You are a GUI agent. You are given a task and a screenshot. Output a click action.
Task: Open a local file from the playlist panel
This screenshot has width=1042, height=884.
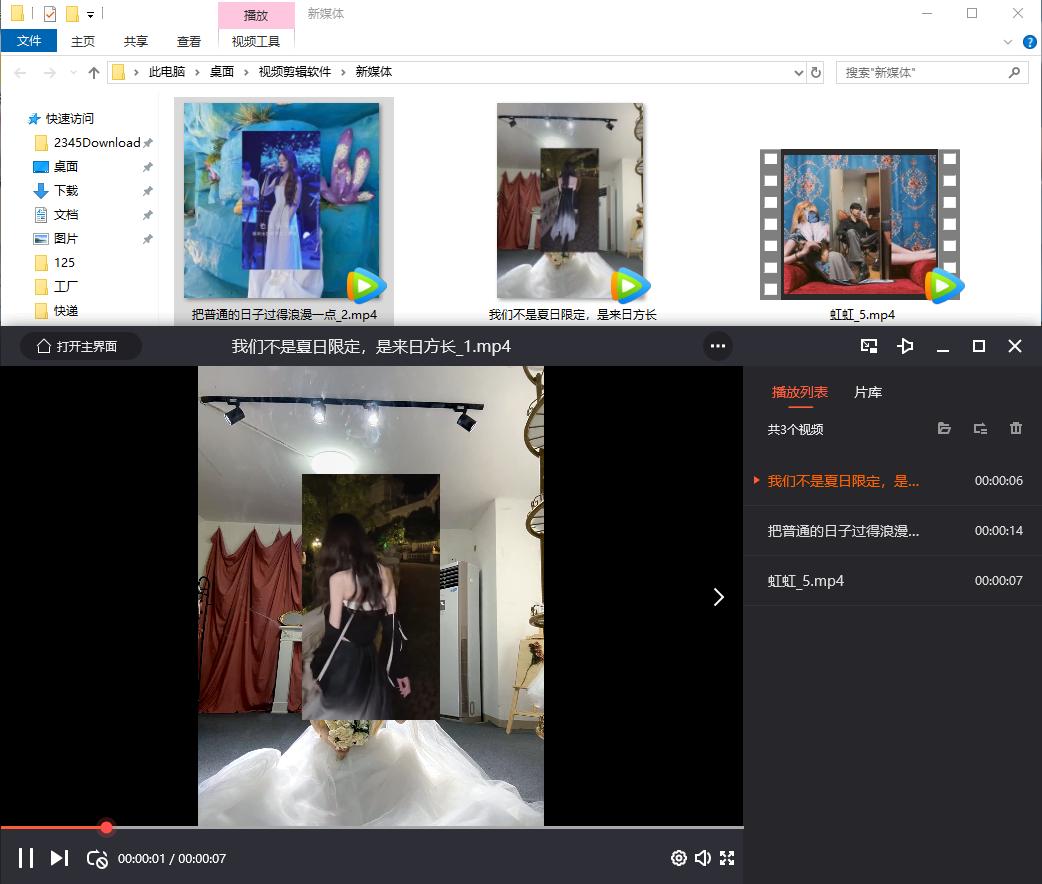click(x=944, y=428)
